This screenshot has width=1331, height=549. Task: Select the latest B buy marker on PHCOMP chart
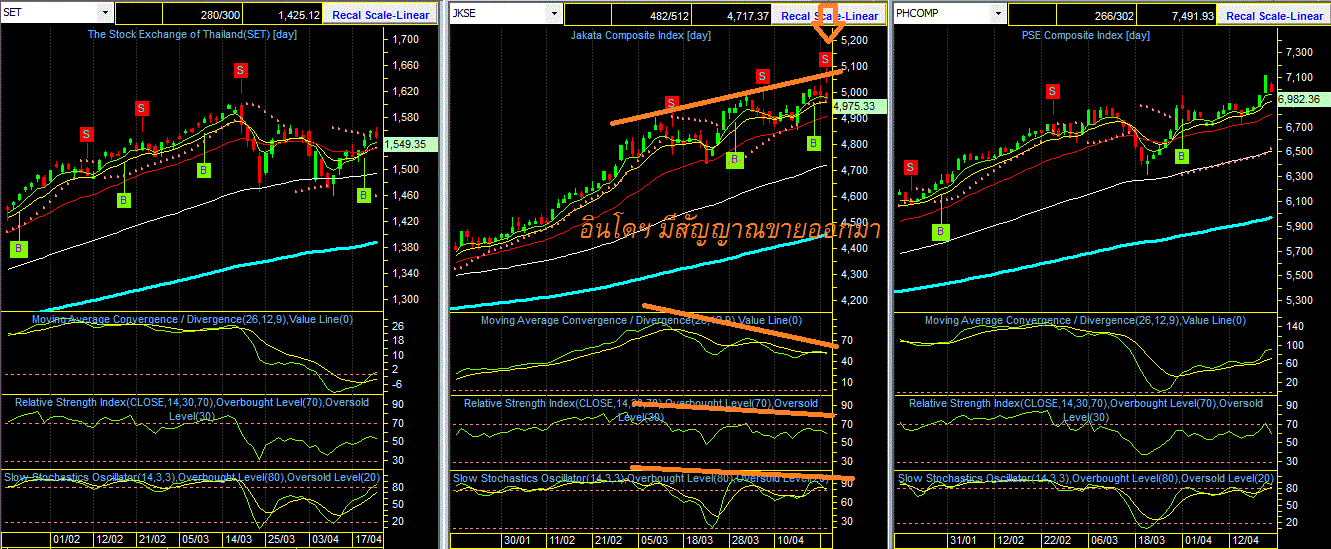(1182, 156)
